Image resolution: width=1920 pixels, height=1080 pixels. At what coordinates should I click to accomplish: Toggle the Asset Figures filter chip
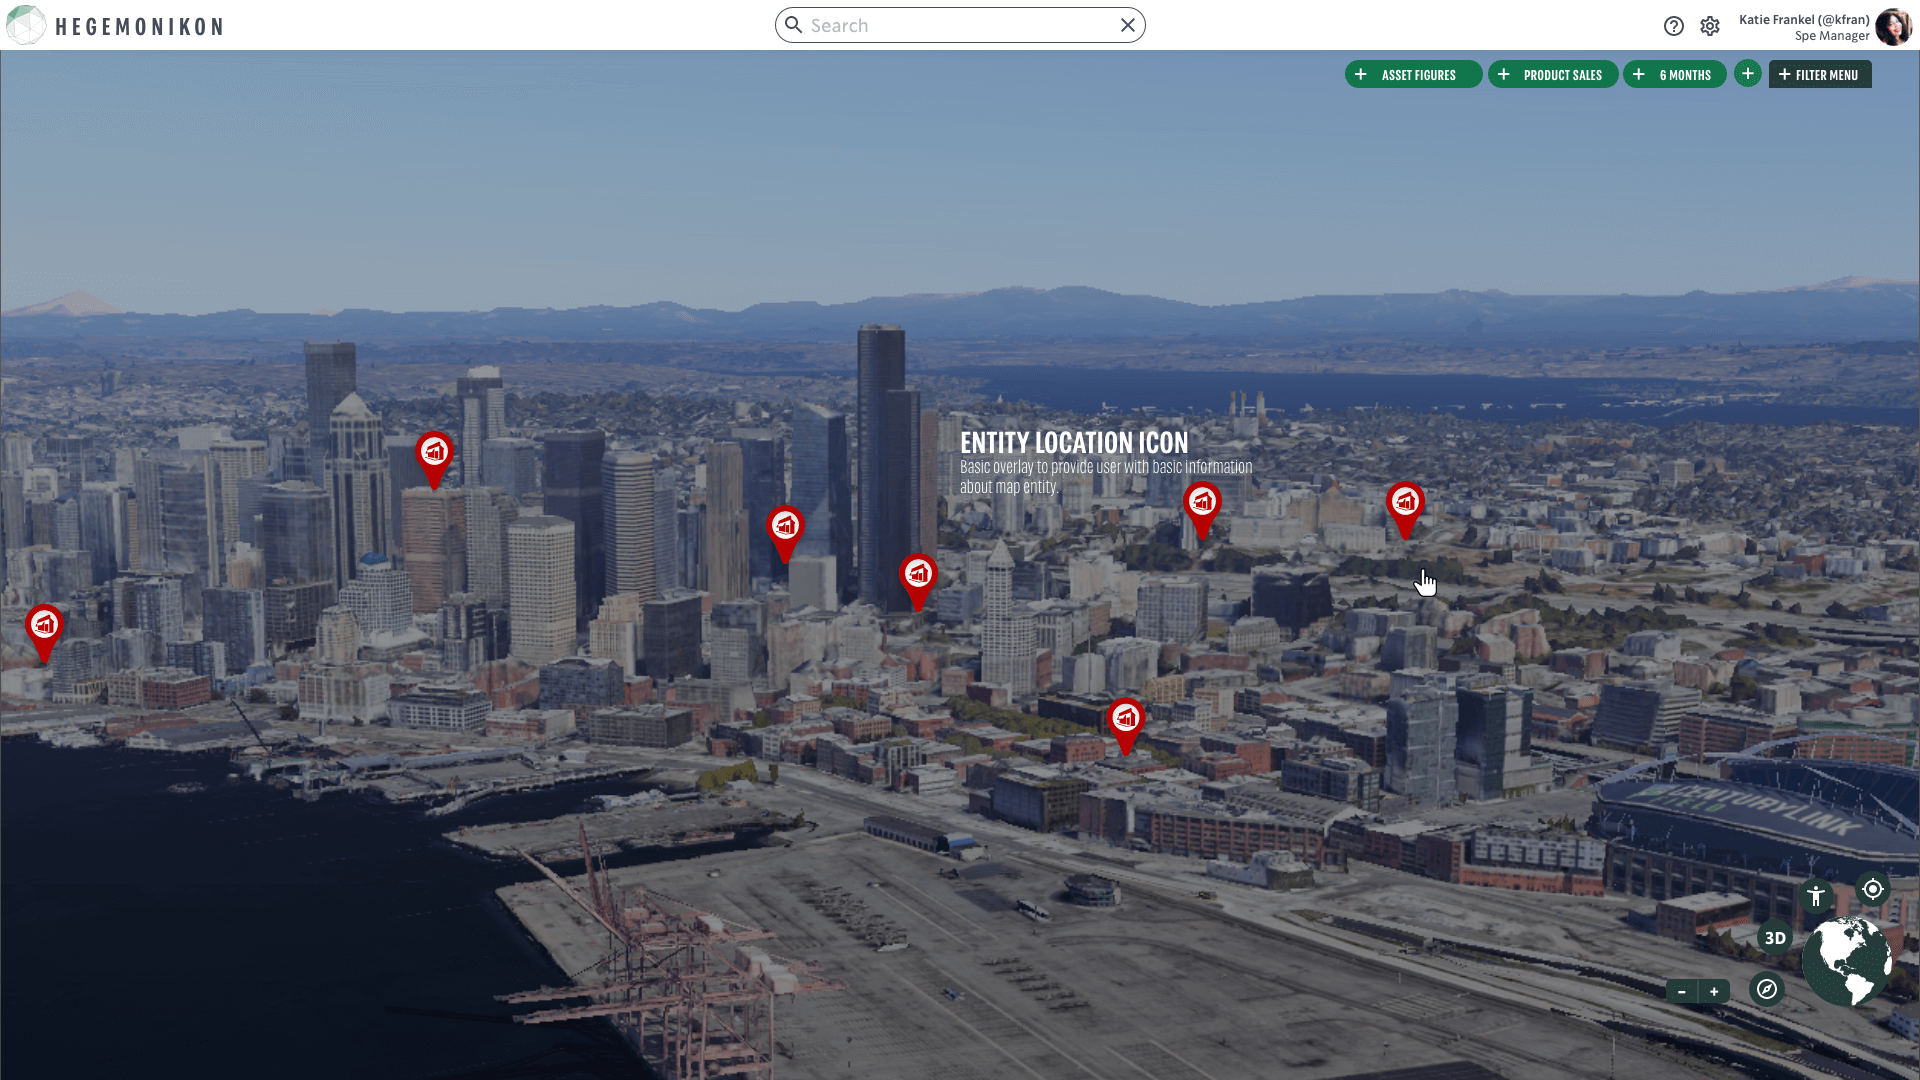(x=1413, y=75)
